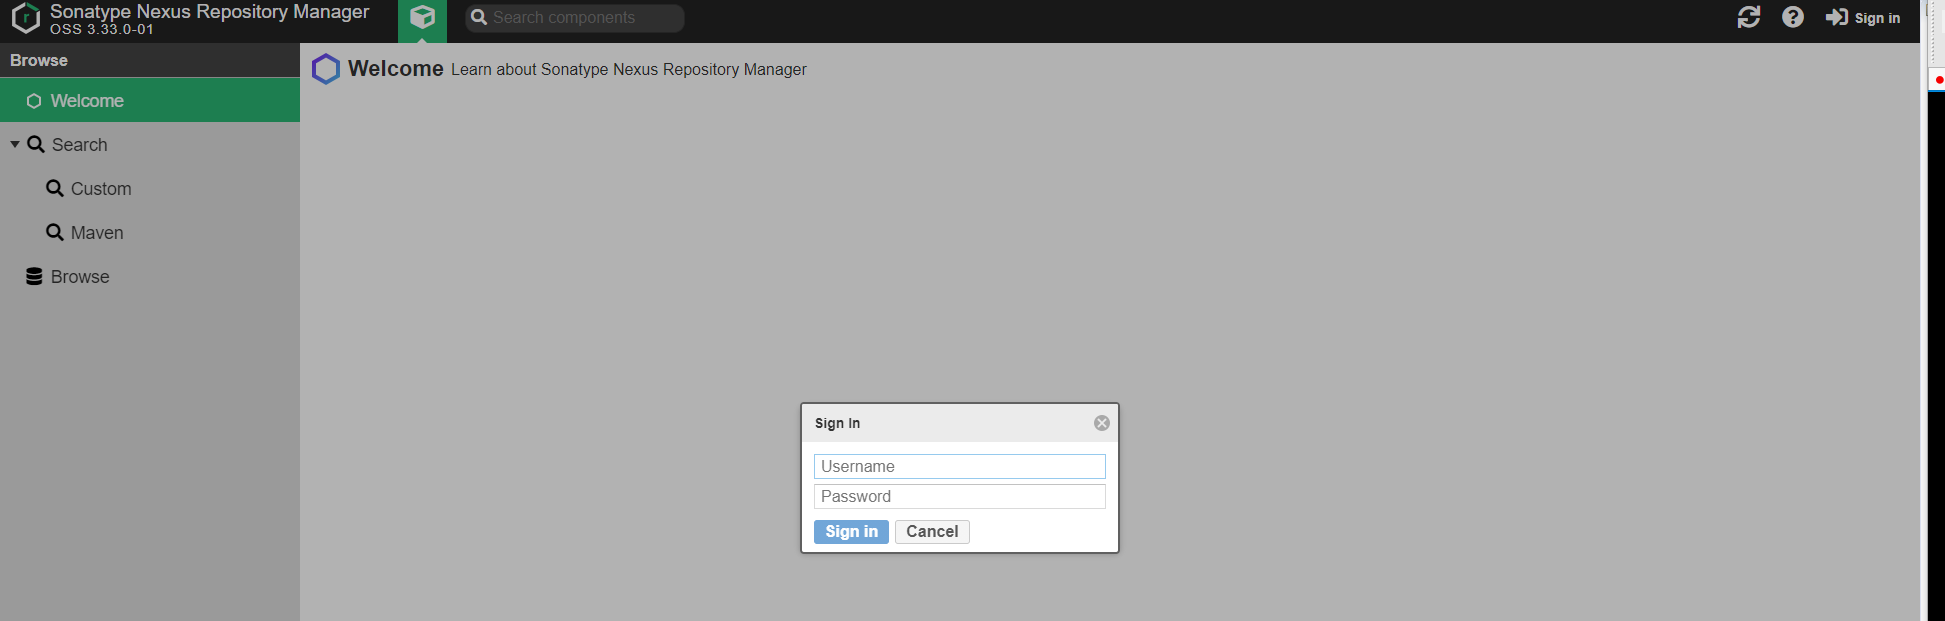
Task: Cancel the Sign In dialog
Action: [x=932, y=532]
